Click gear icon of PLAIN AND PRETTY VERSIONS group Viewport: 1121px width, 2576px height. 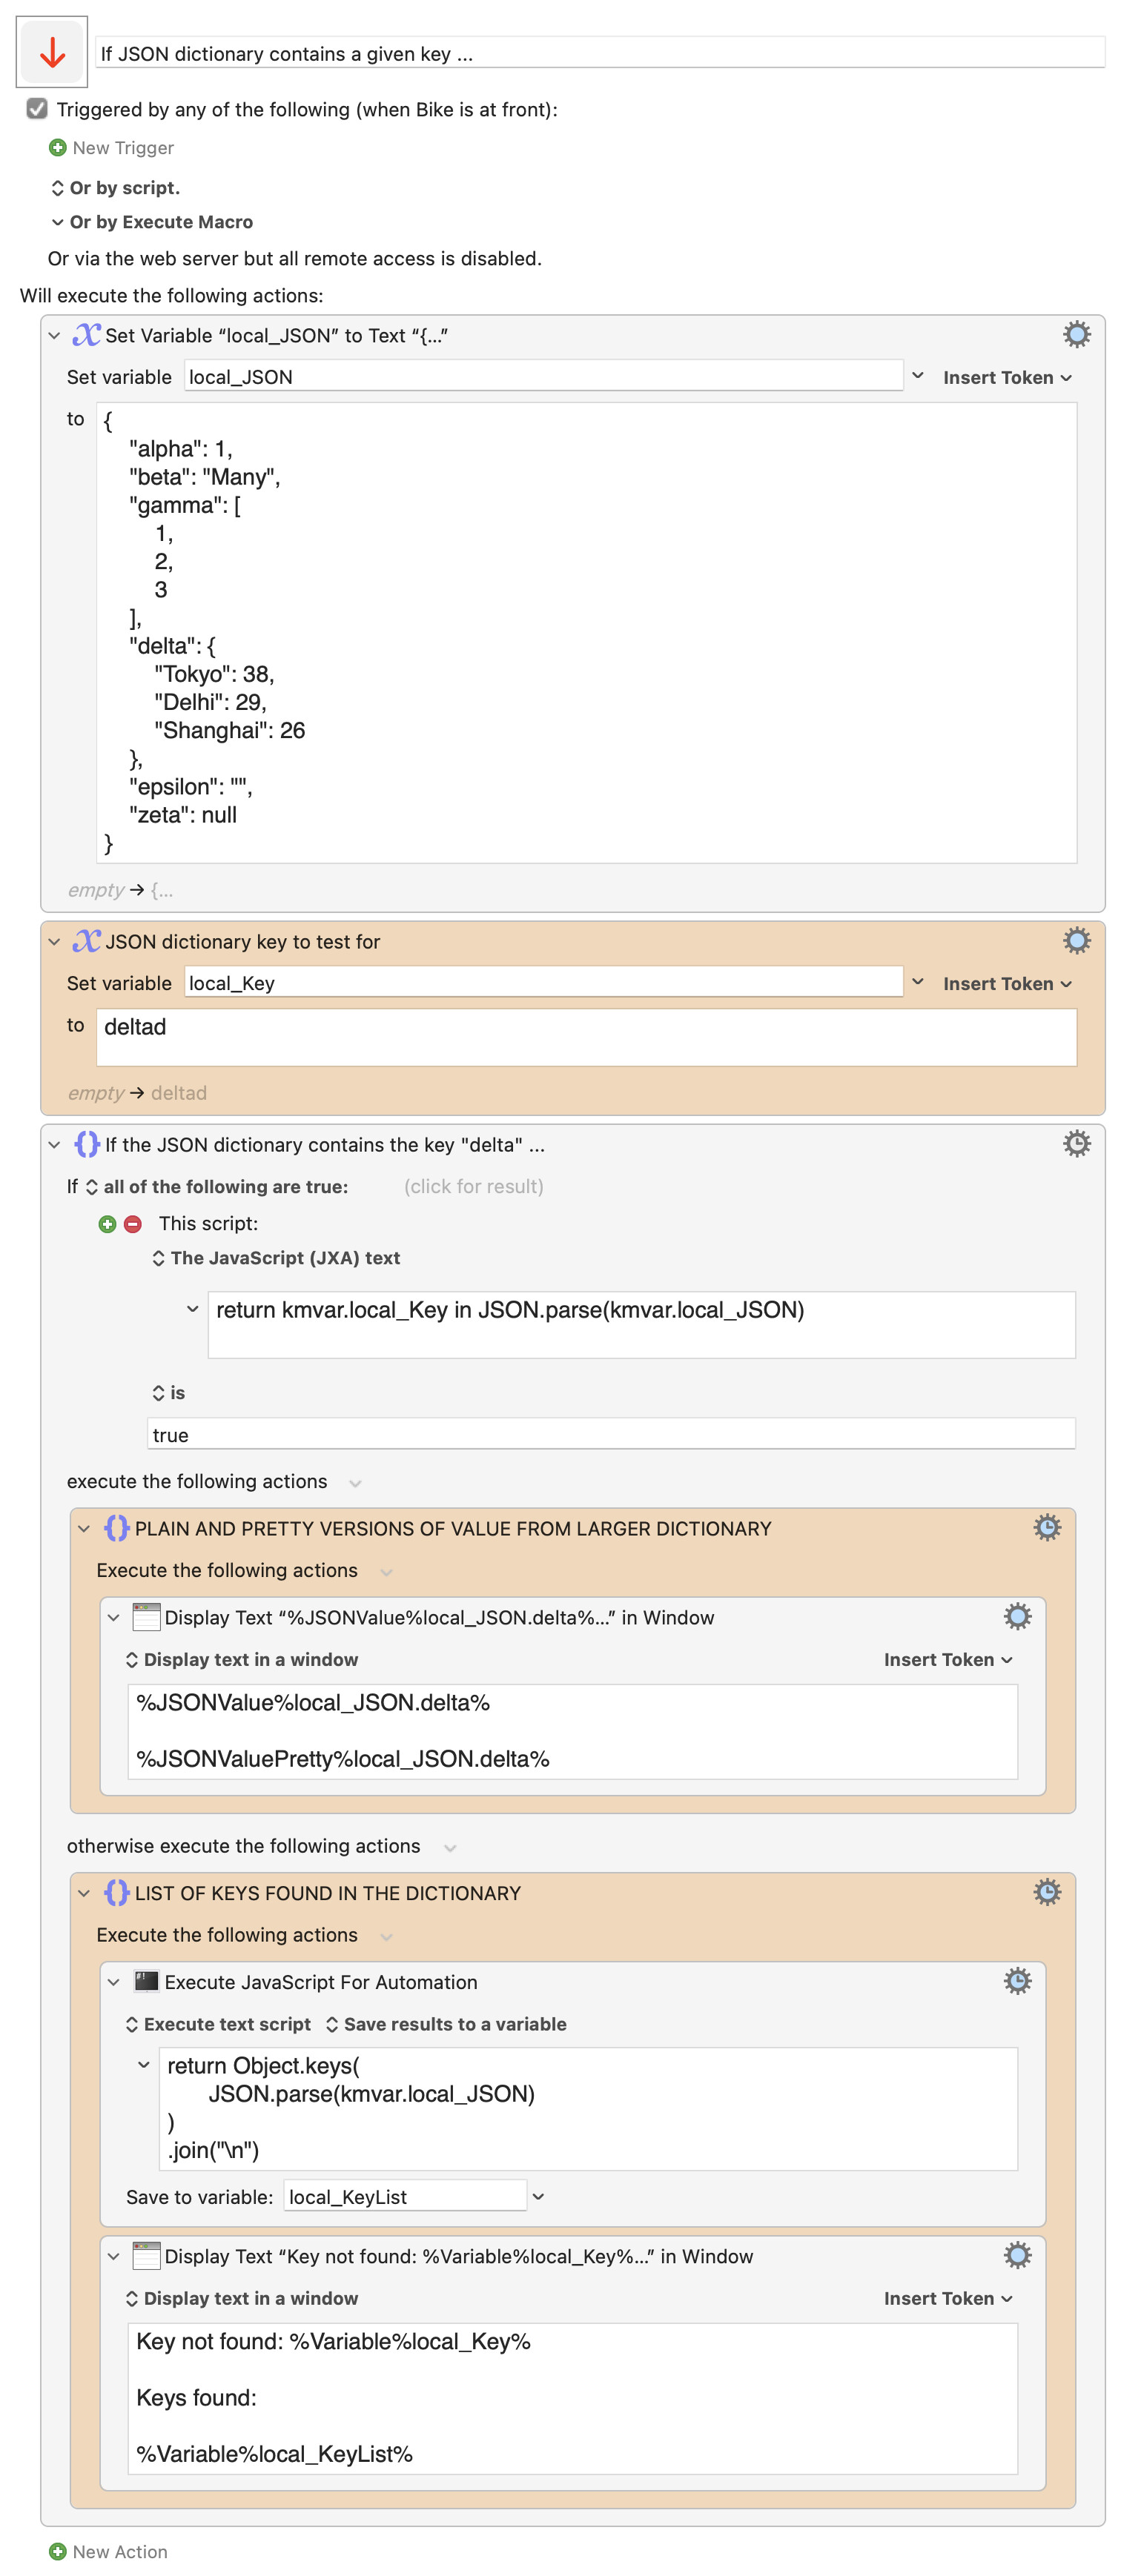coord(1046,1527)
